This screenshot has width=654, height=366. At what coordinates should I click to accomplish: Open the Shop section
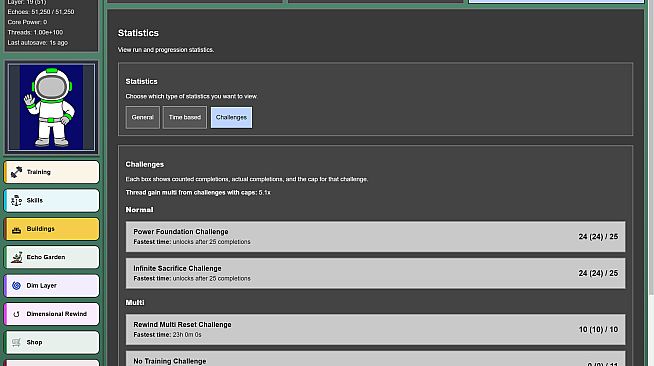point(52,342)
